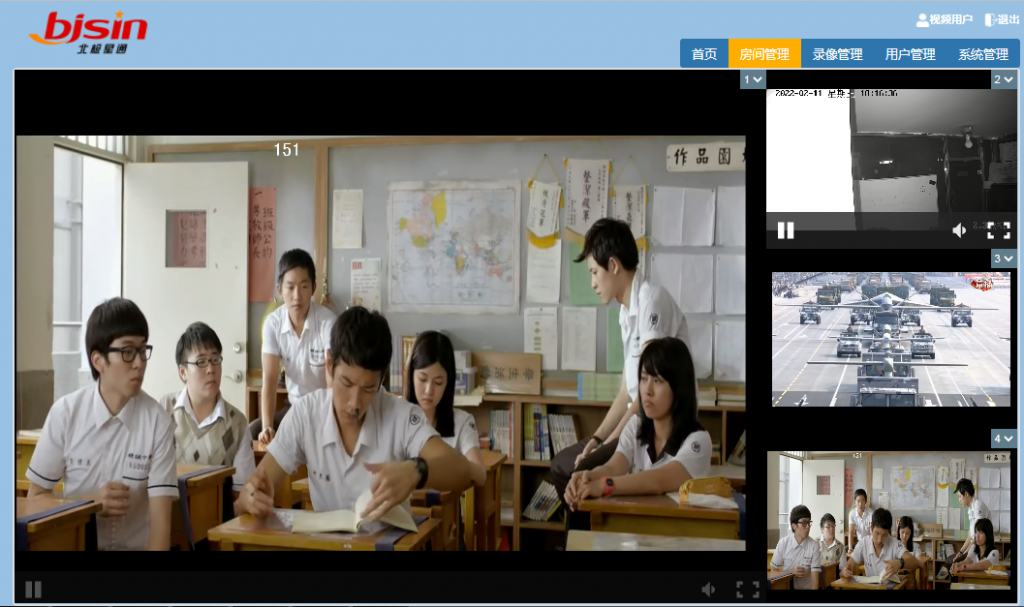Select the military parade video in channel 3

point(891,339)
